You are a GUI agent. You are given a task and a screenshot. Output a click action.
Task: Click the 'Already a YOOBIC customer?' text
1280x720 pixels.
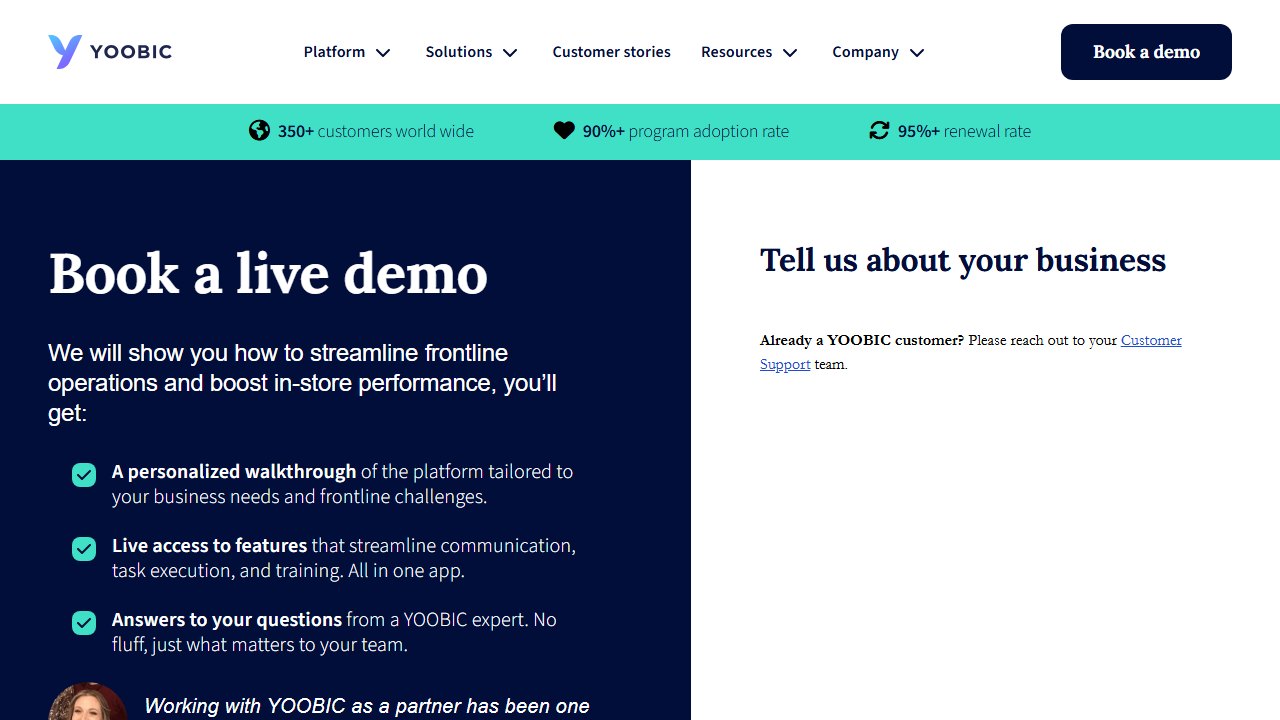(x=862, y=340)
